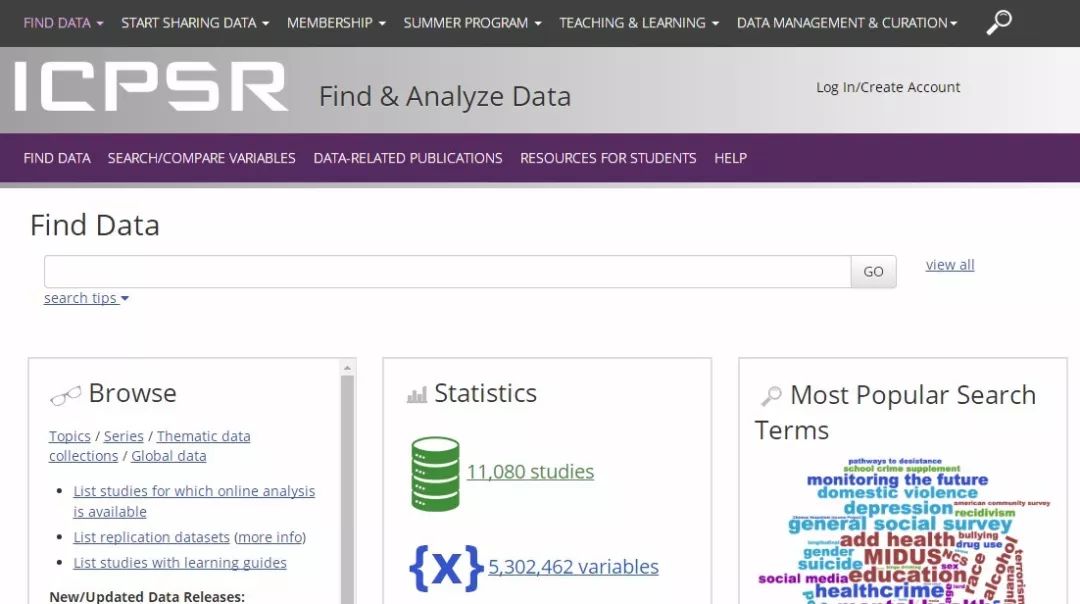Screen dimensions: 1080x604
Task: Click 'monitoring the future' in word cloud
Action: 897,479
